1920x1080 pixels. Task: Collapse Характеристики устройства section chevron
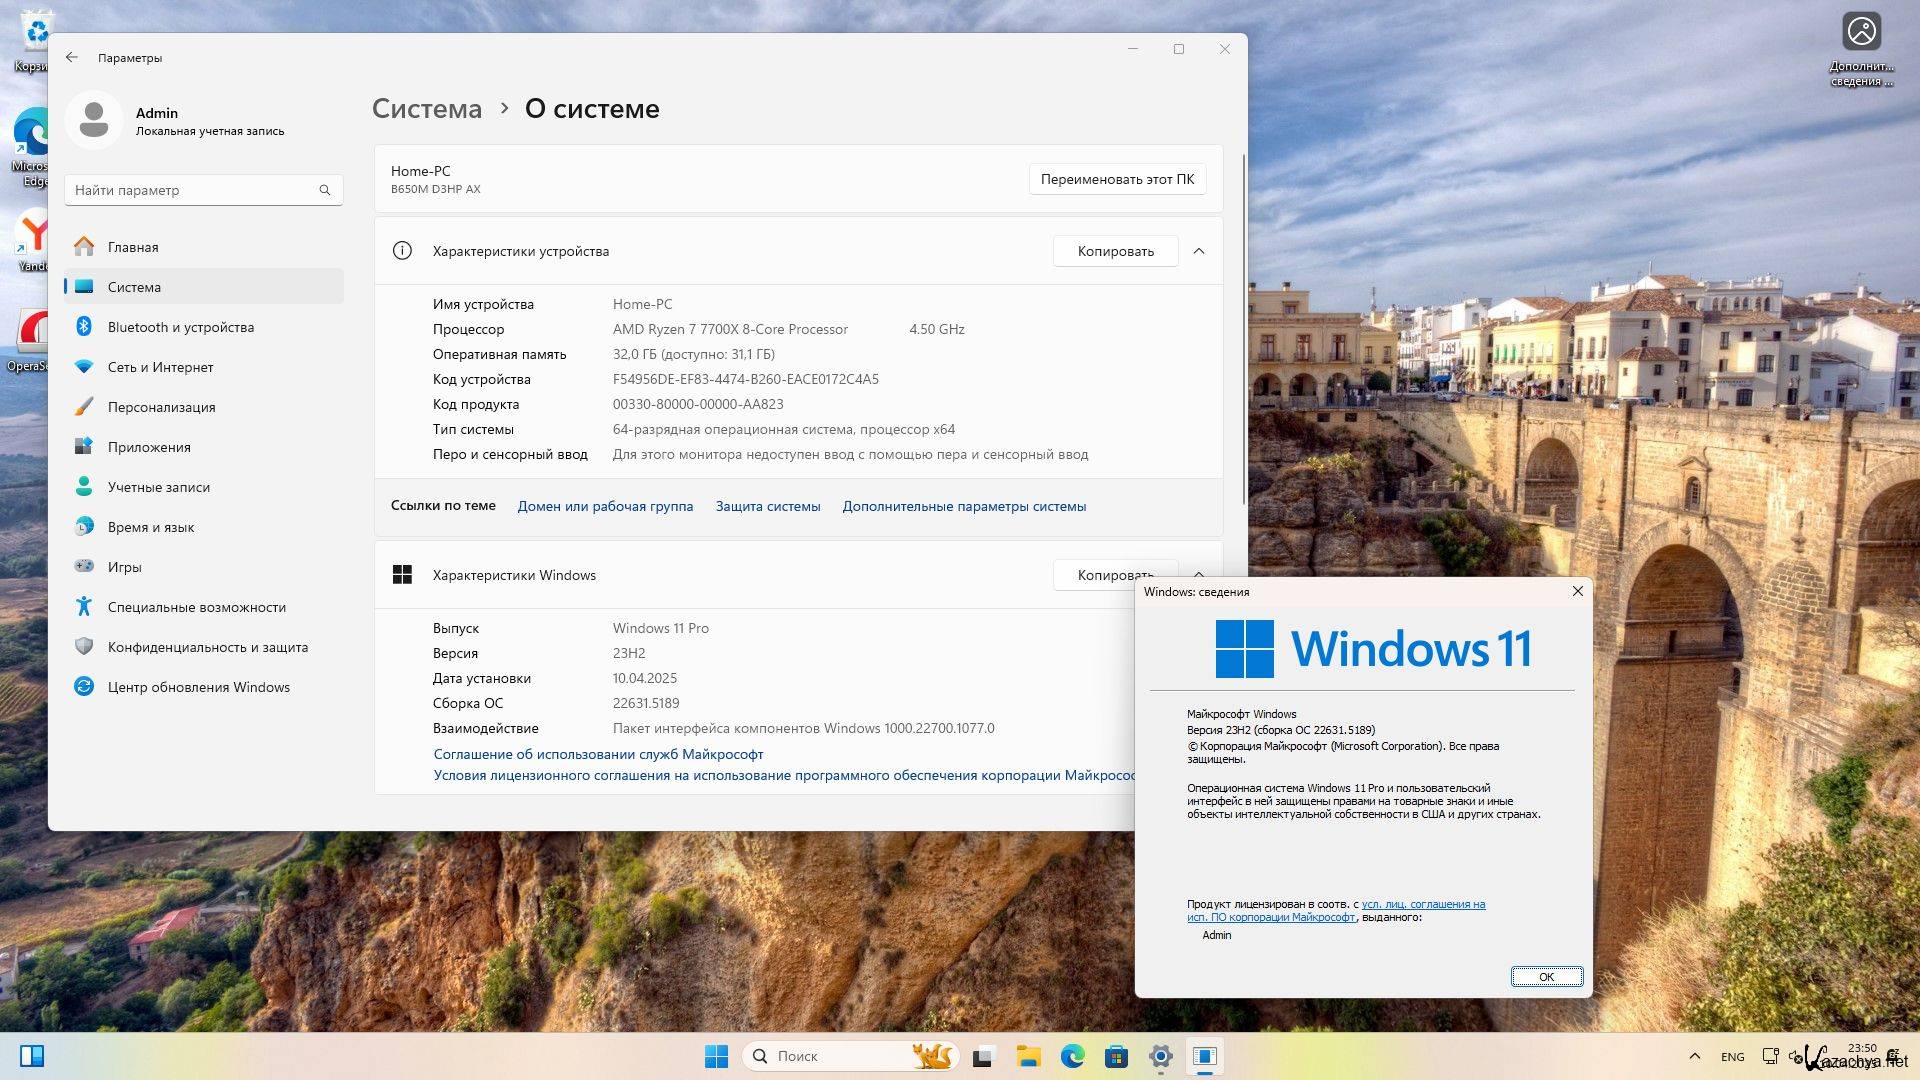(x=1199, y=251)
